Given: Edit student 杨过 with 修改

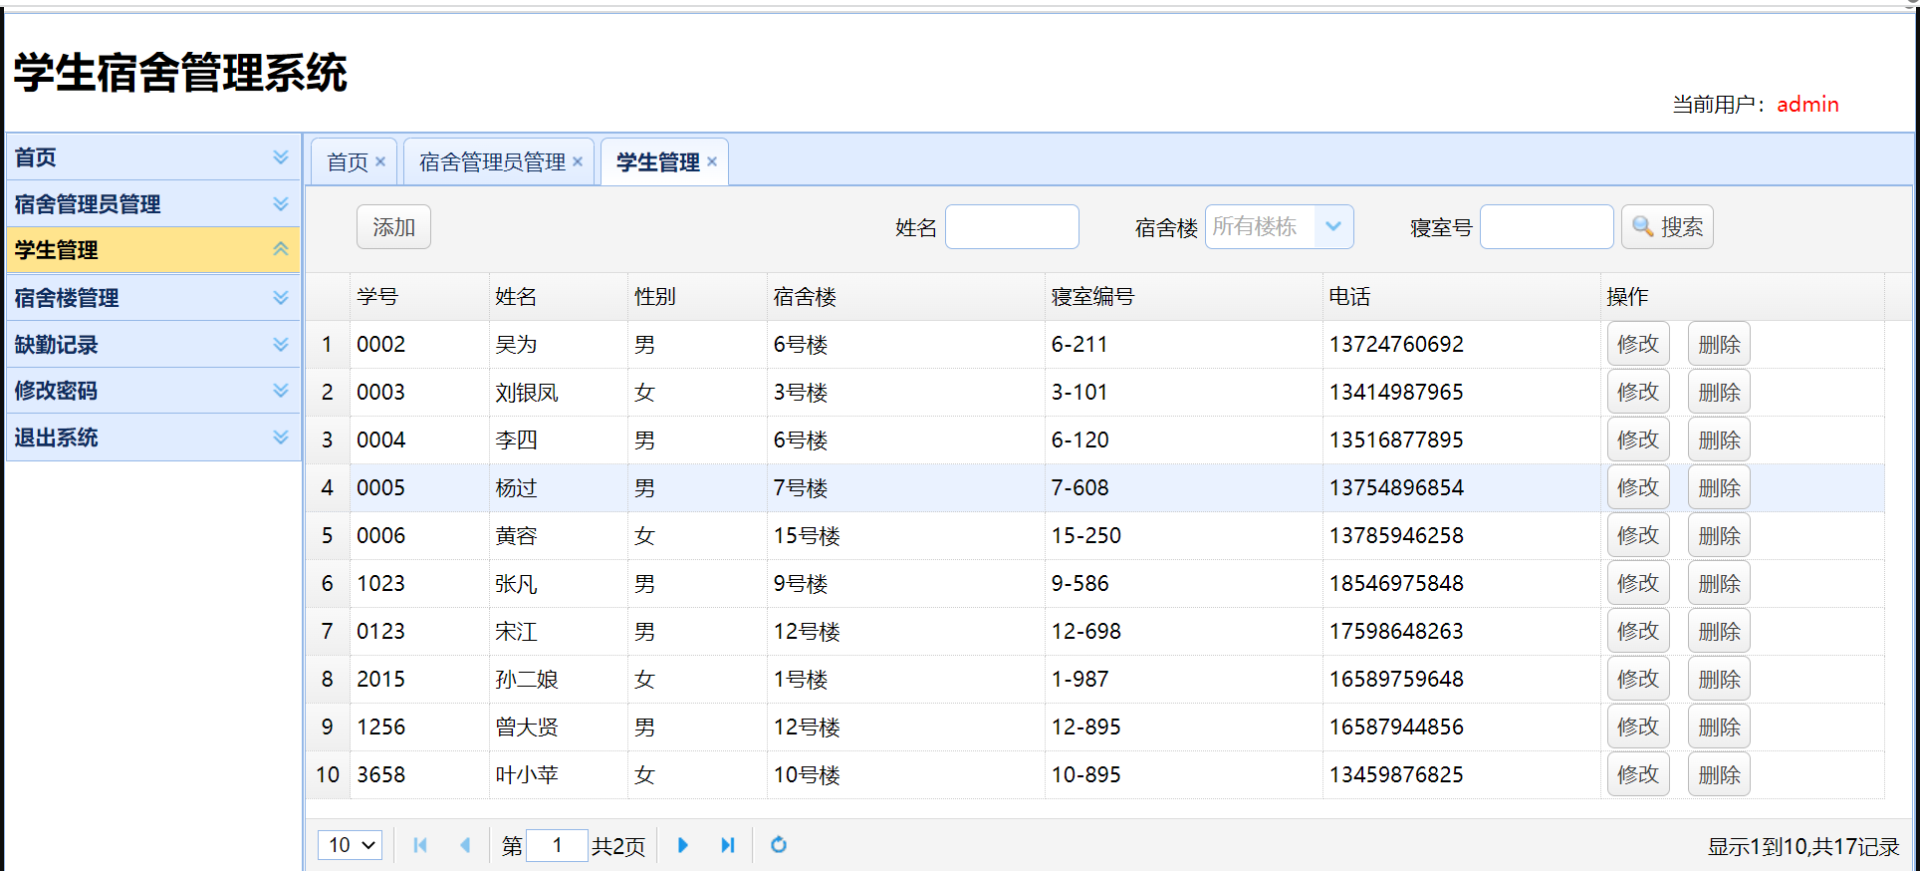Looking at the screenshot, I should (1638, 488).
